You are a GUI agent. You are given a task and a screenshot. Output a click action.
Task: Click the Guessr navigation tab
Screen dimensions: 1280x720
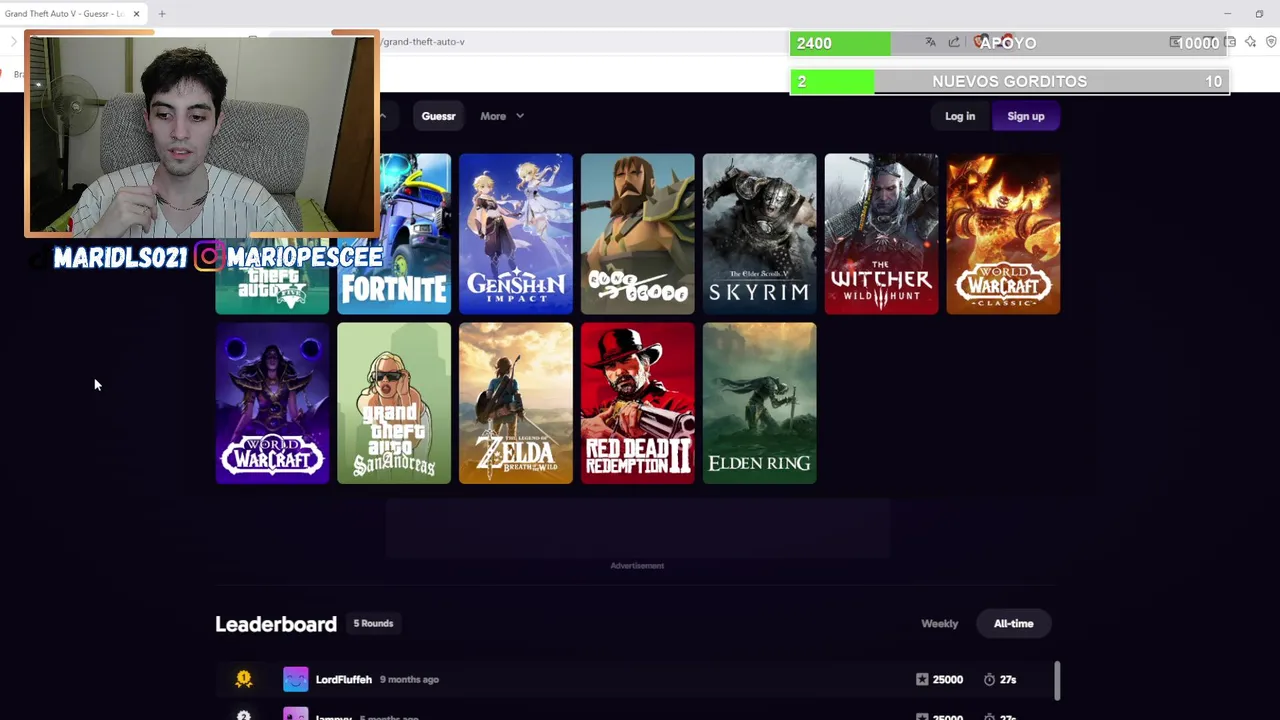point(438,116)
